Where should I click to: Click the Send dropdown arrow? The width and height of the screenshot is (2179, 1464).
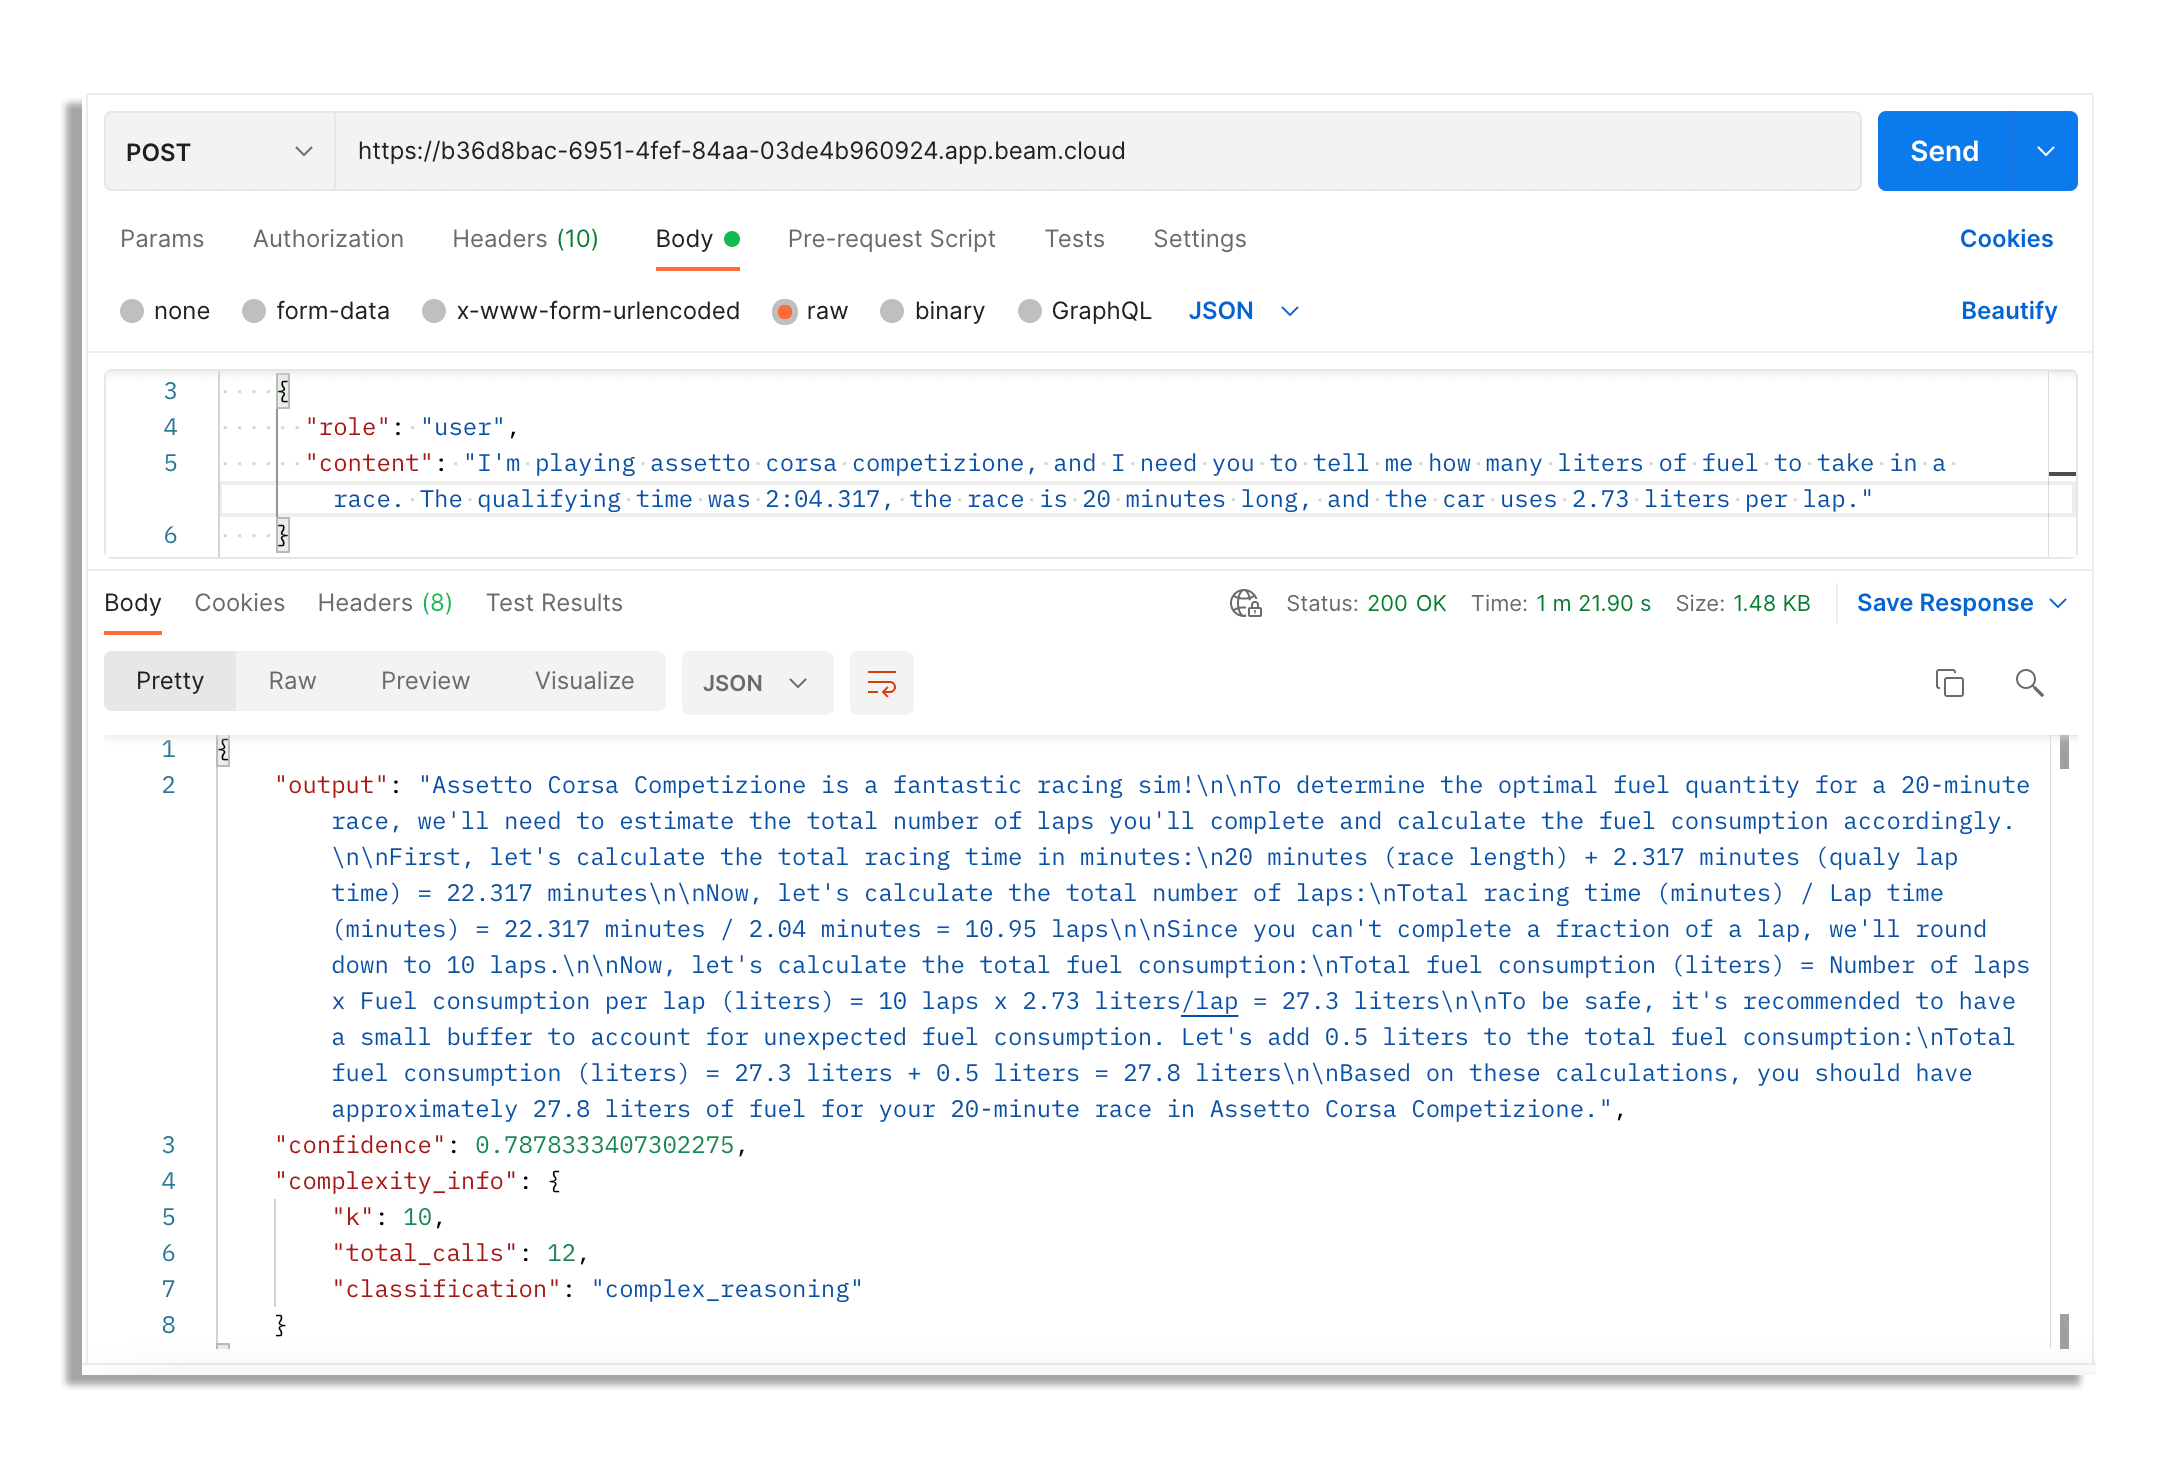tap(2045, 151)
